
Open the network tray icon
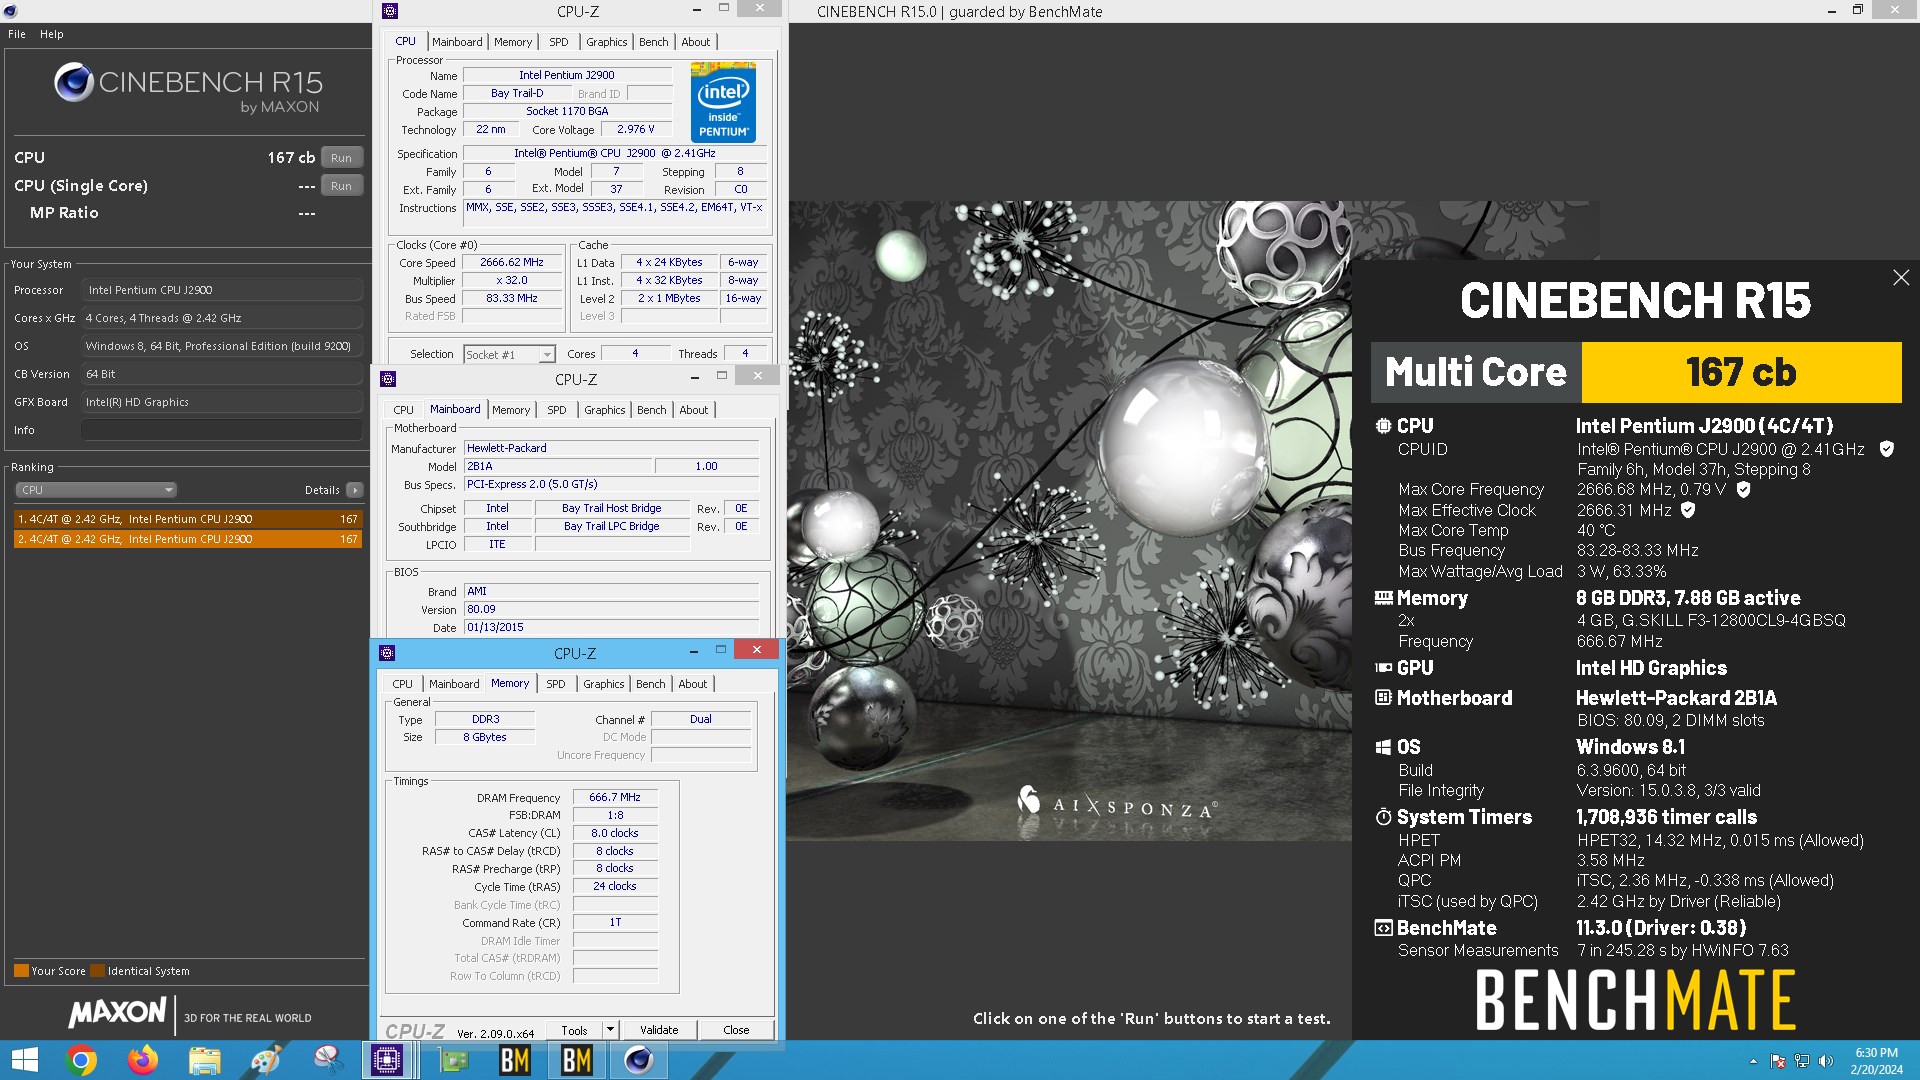click(x=1802, y=1061)
